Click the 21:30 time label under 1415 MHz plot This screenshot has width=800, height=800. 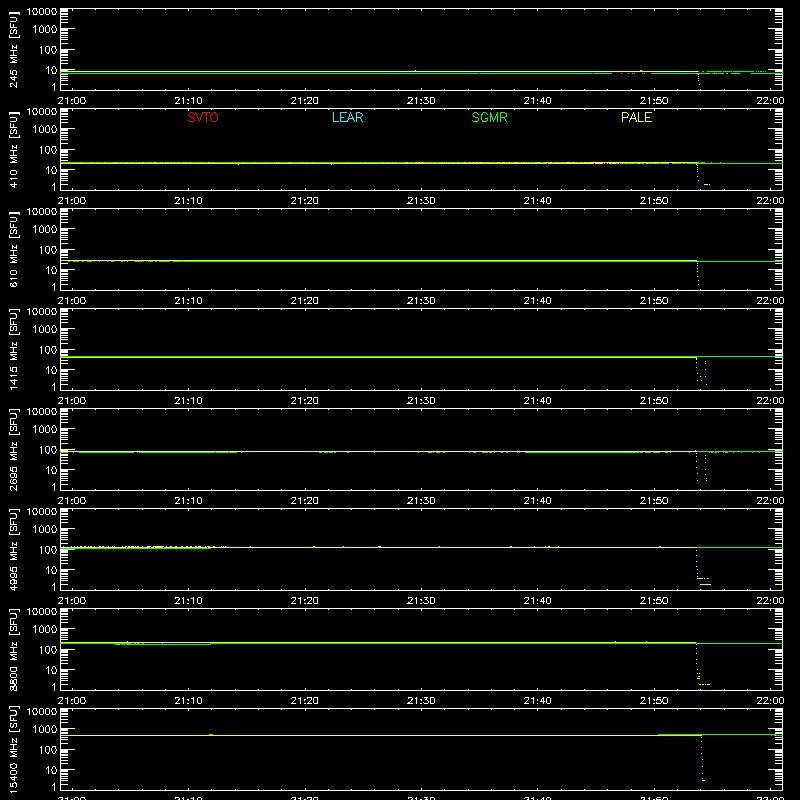coord(421,401)
